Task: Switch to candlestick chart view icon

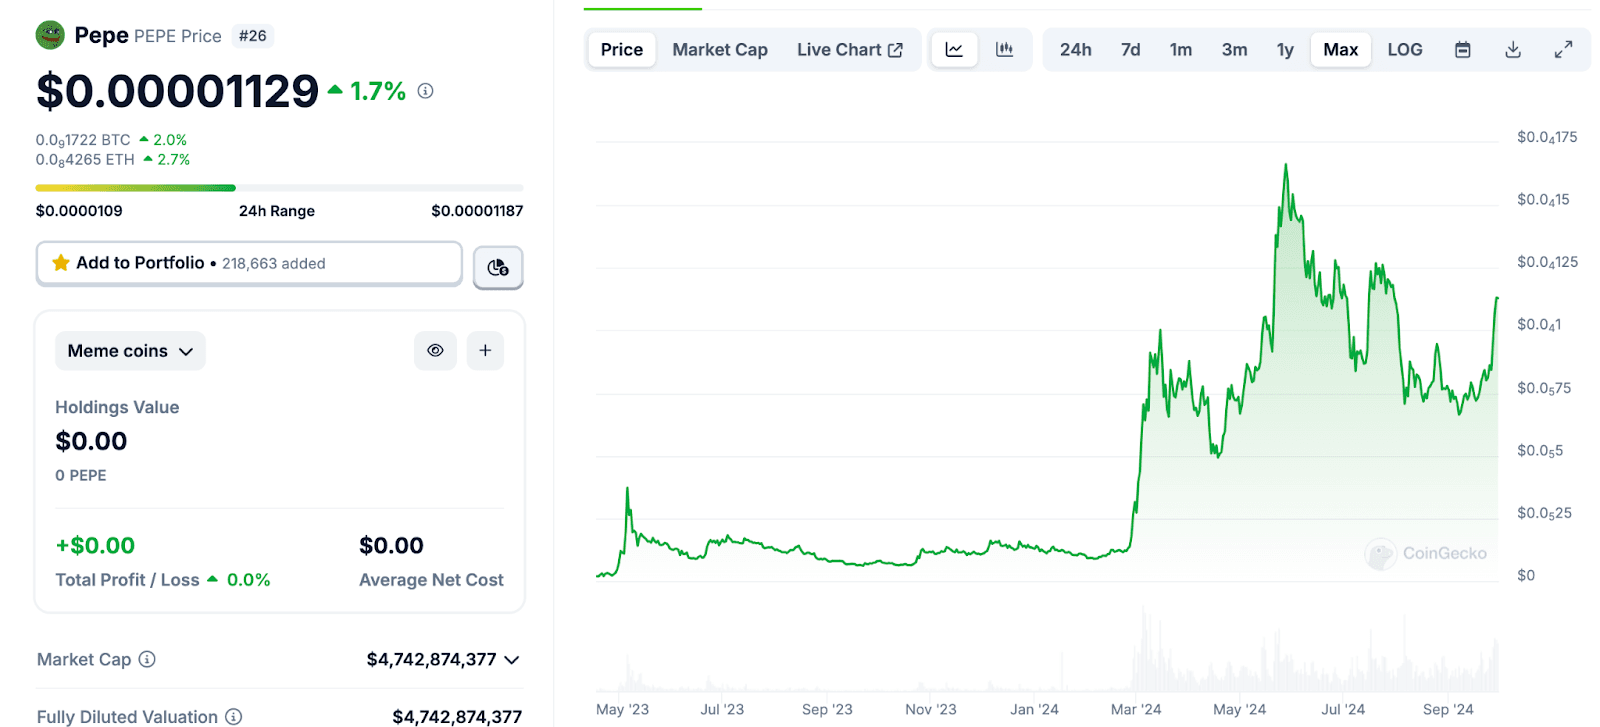Action: [x=1005, y=50]
